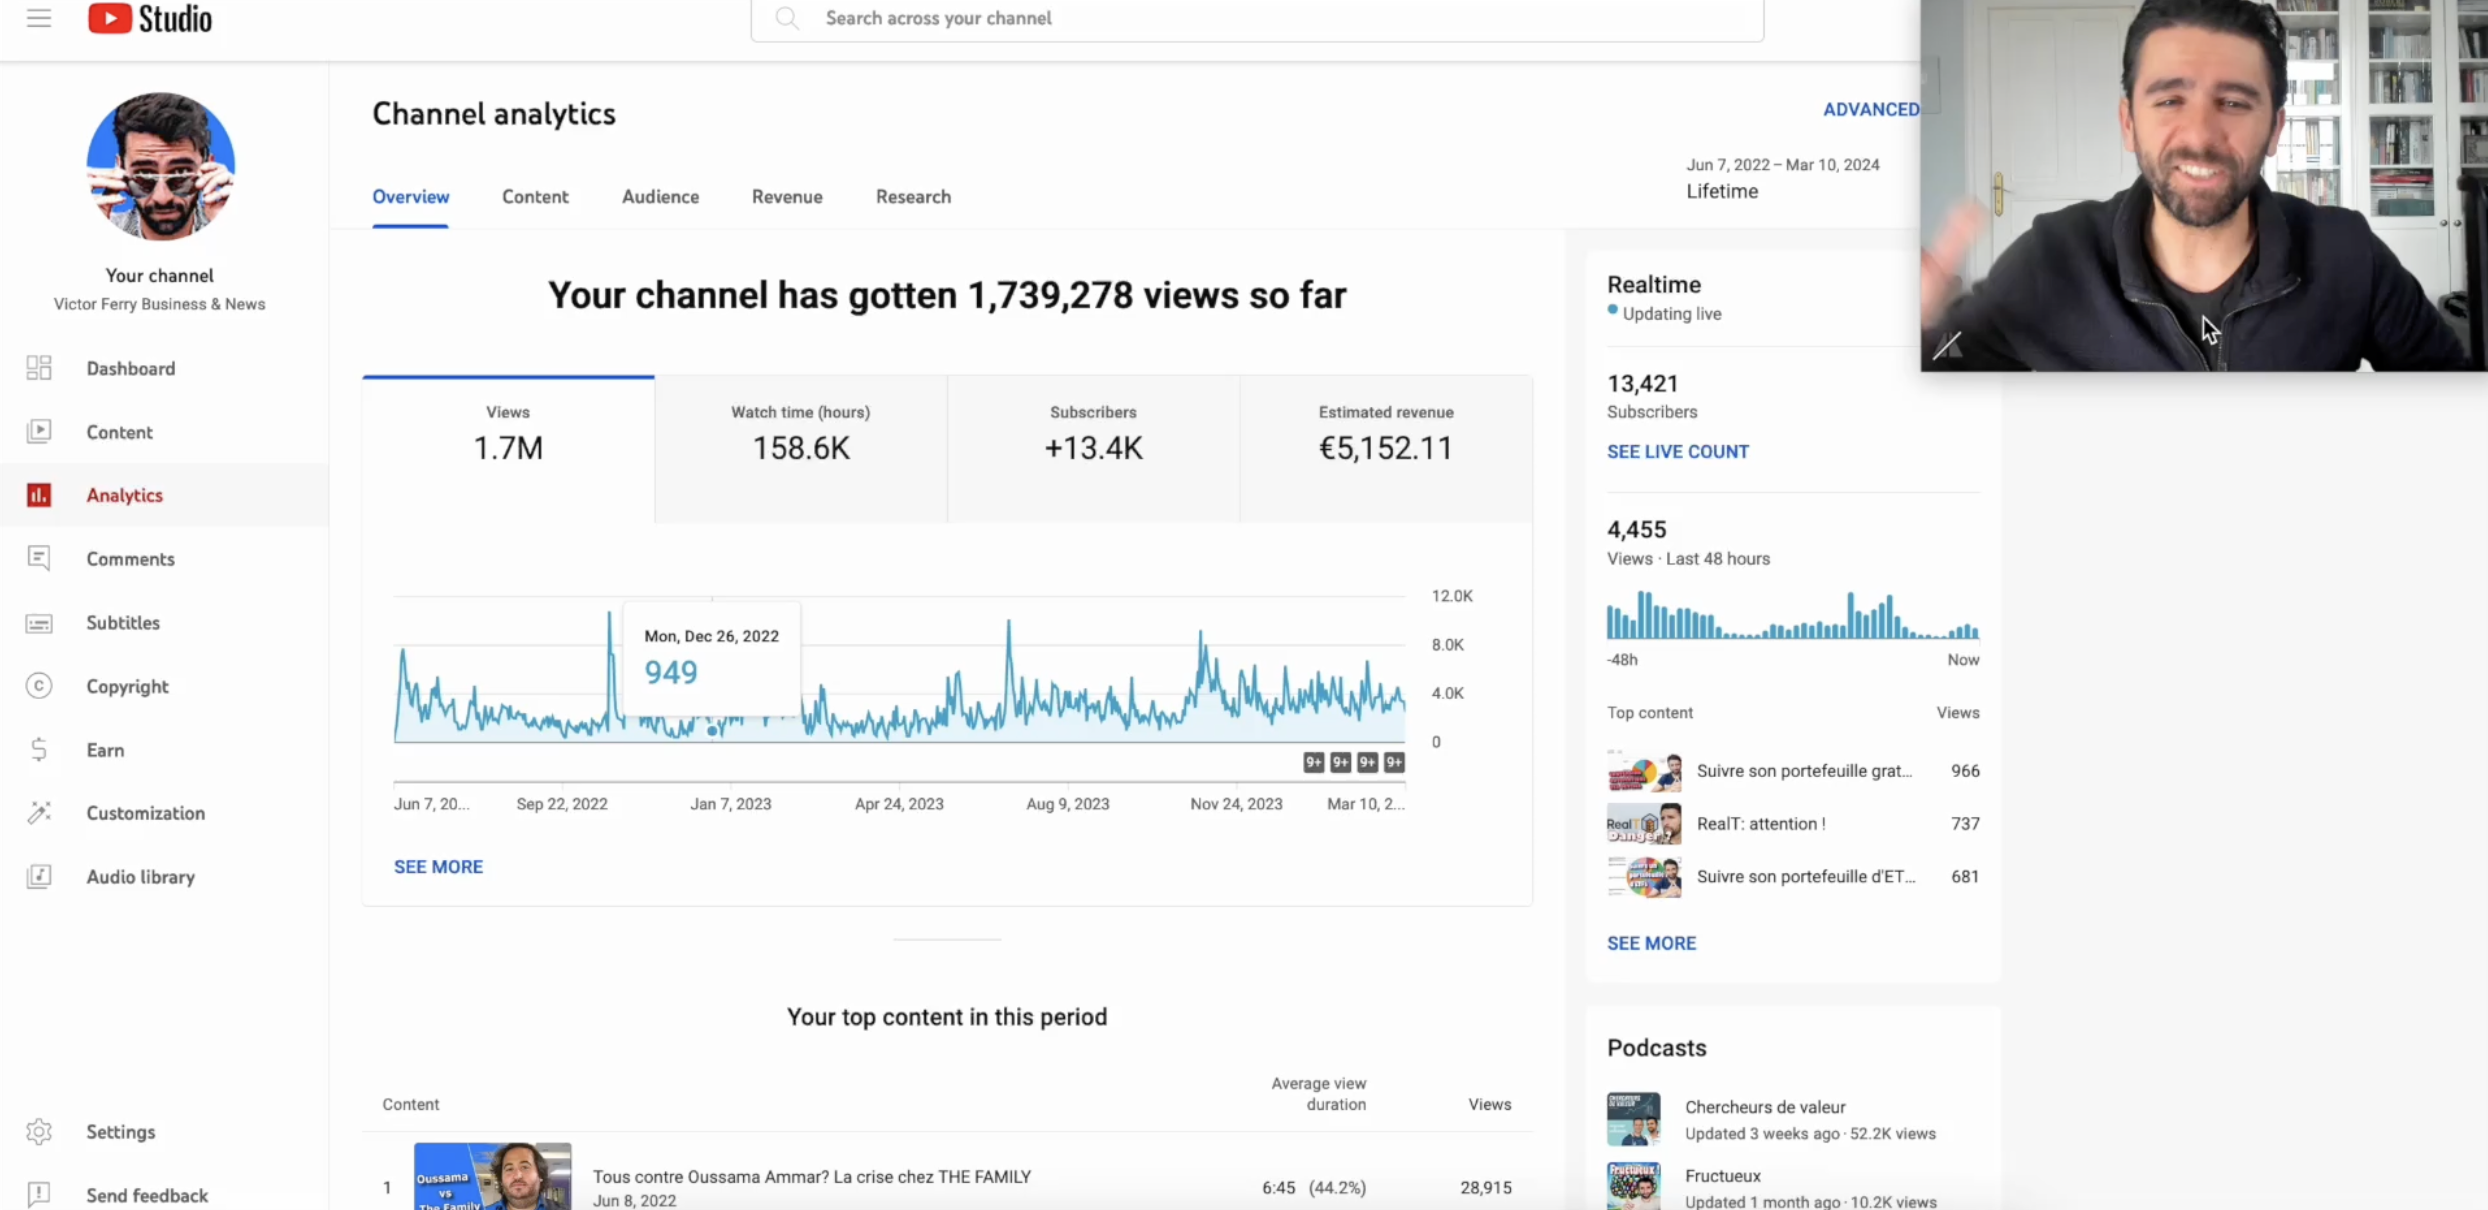Select the Watch time (hours) metric card
The height and width of the screenshot is (1210, 2488).
(x=800, y=448)
